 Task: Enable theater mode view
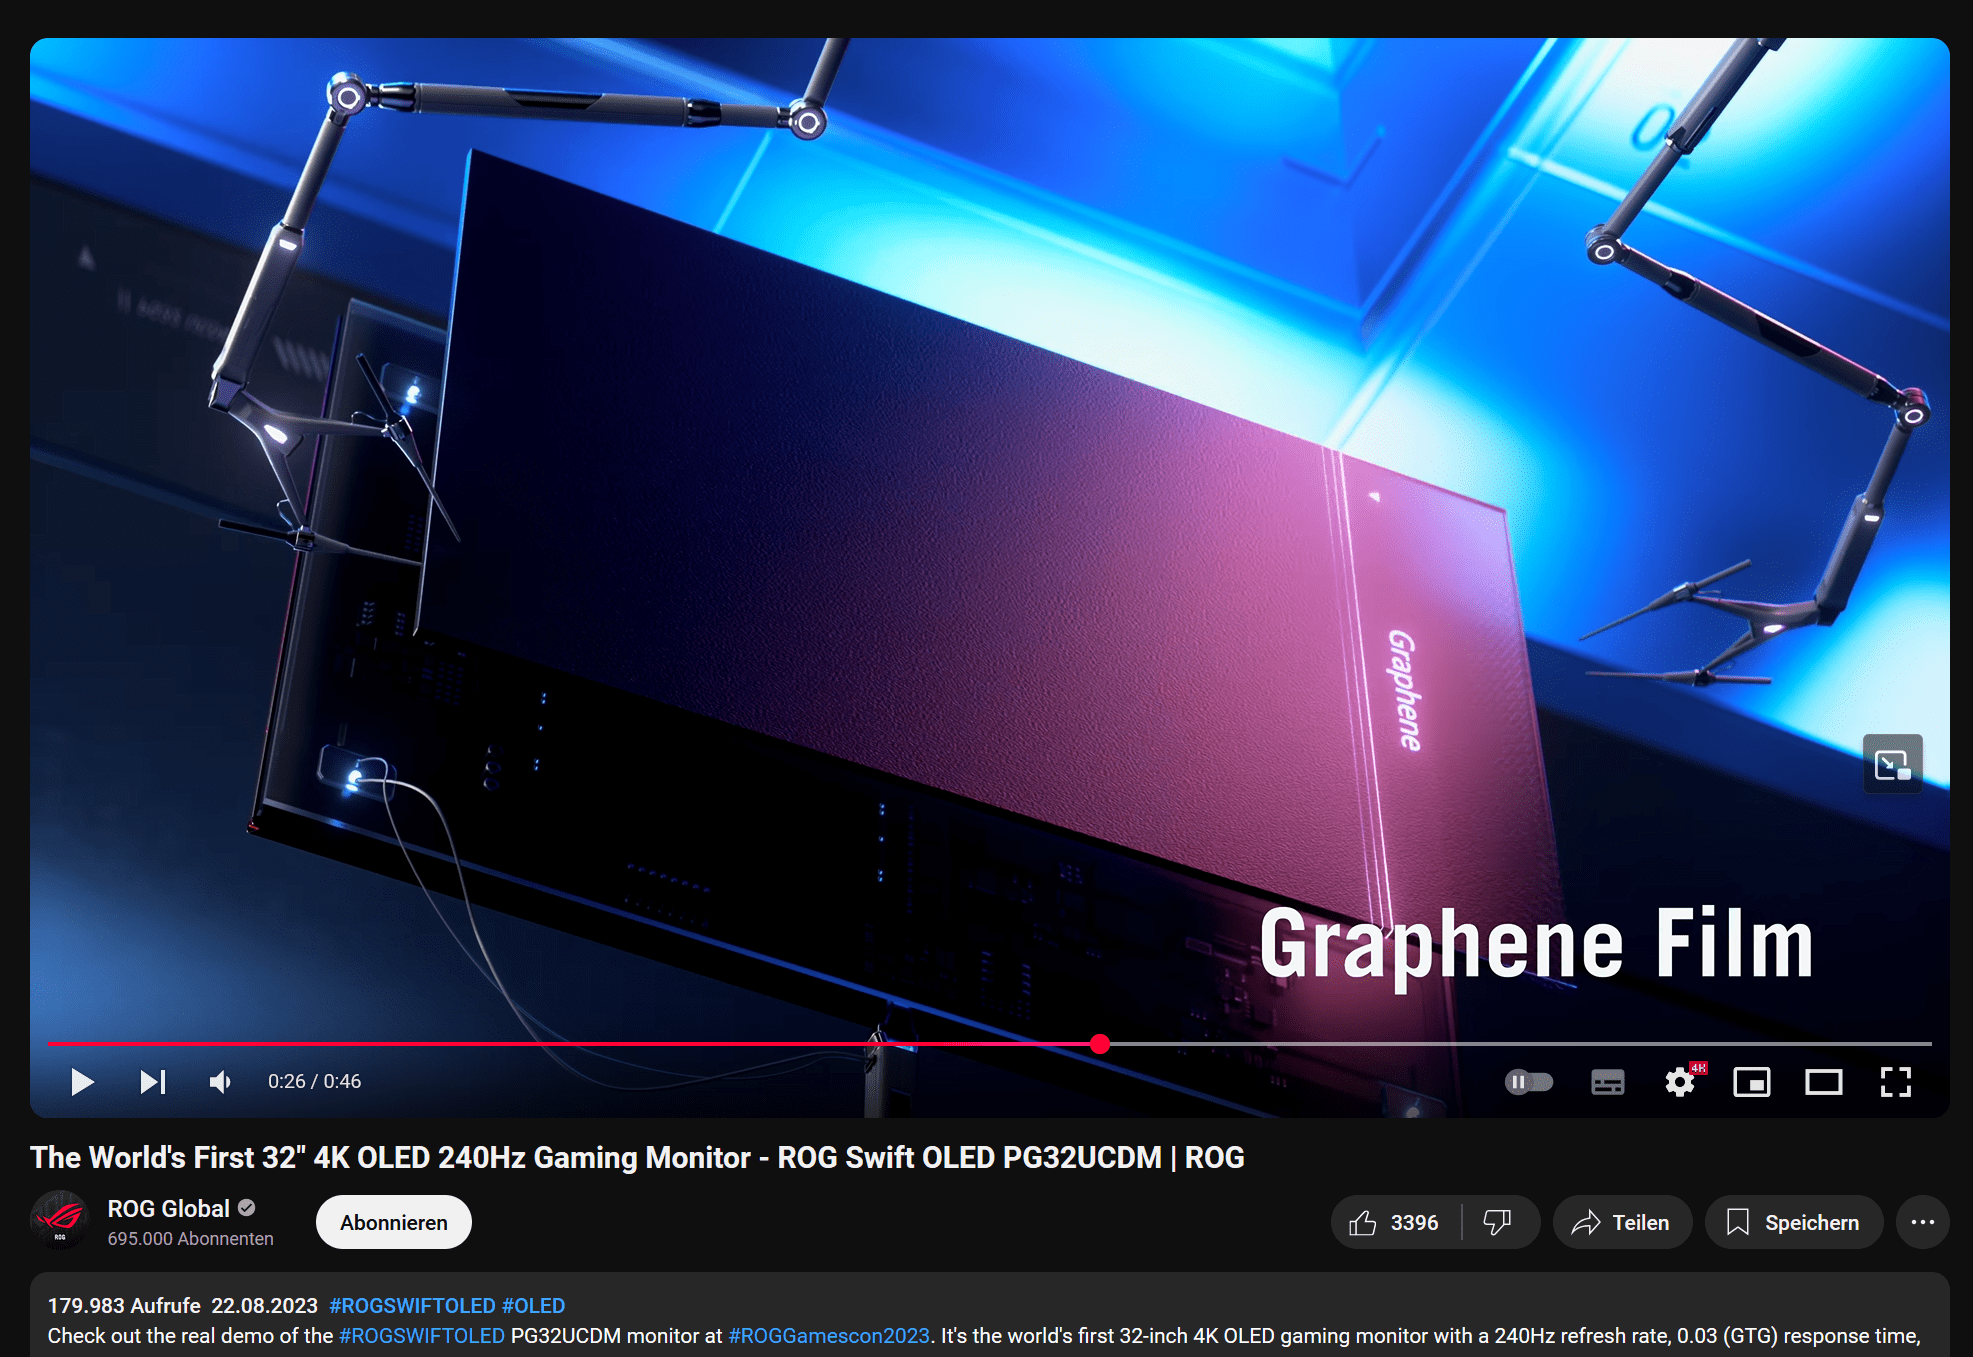click(x=1824, y=1082)
